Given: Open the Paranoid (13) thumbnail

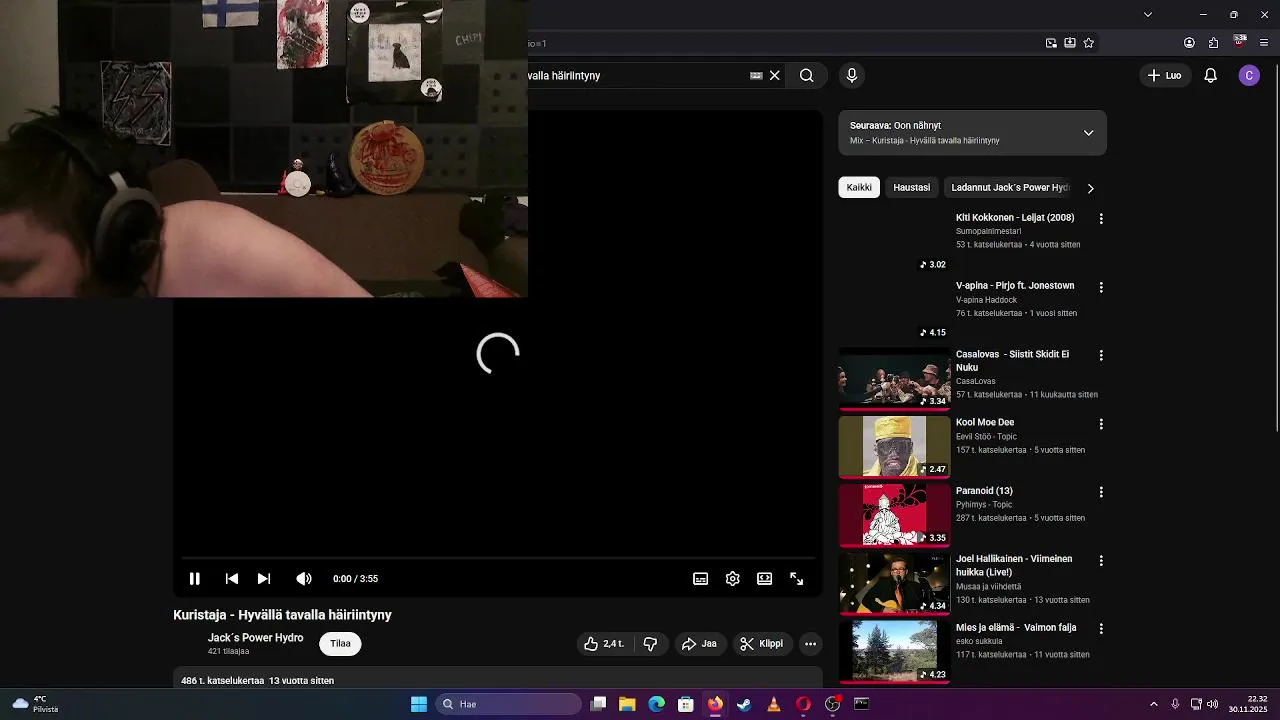Looking at the screenshot, I should [x=894, y=515].
